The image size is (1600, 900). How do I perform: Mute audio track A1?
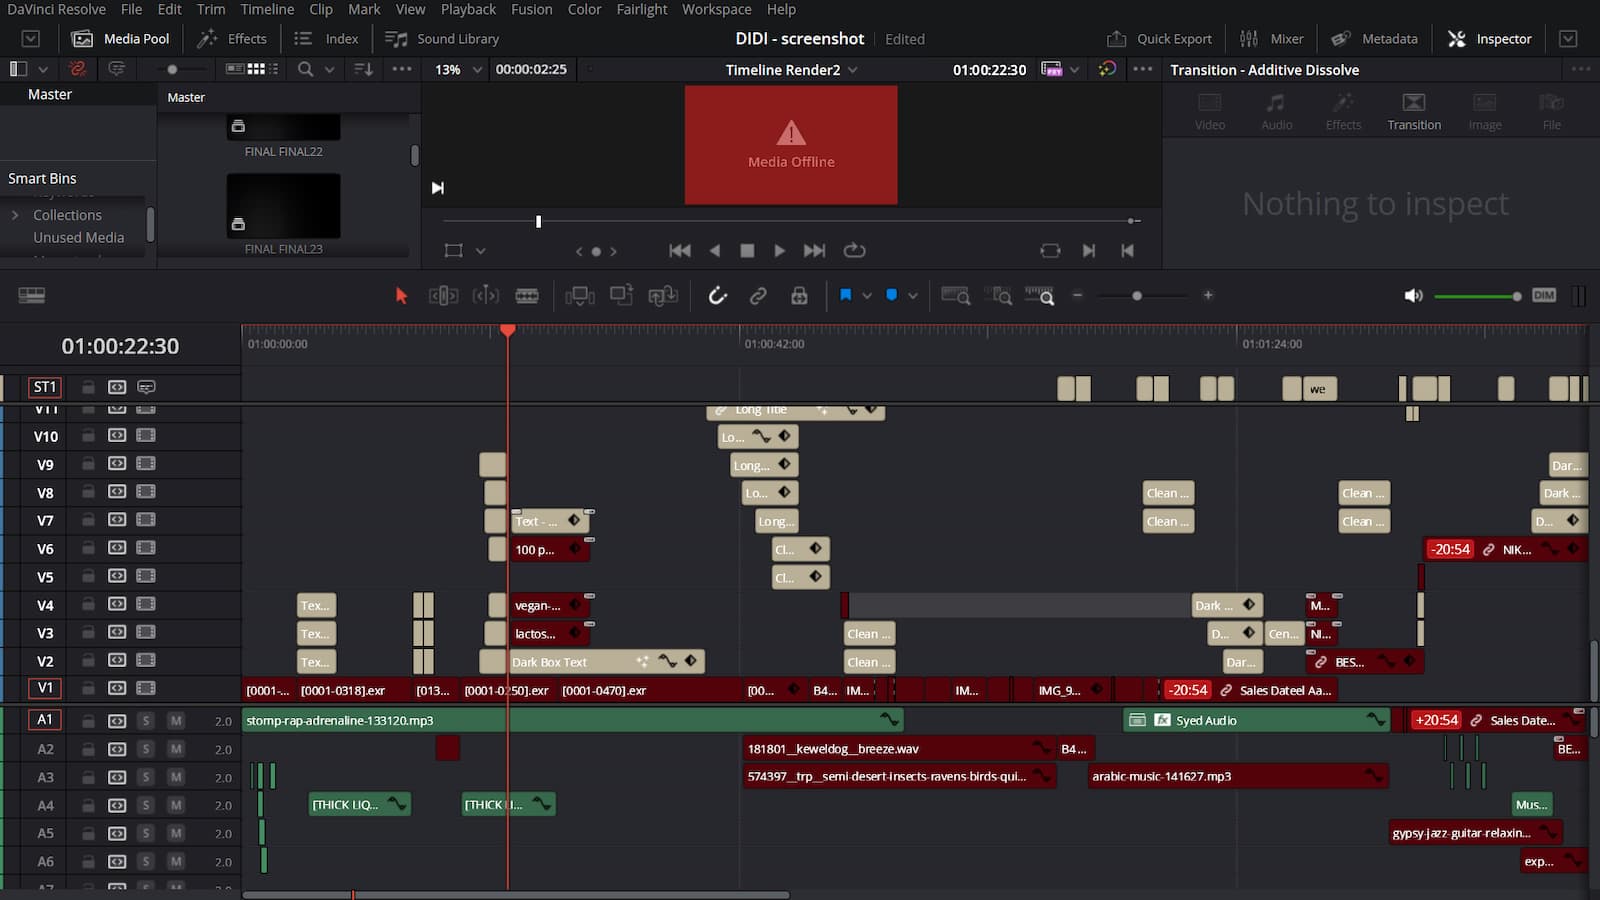[x=176, y=721]
